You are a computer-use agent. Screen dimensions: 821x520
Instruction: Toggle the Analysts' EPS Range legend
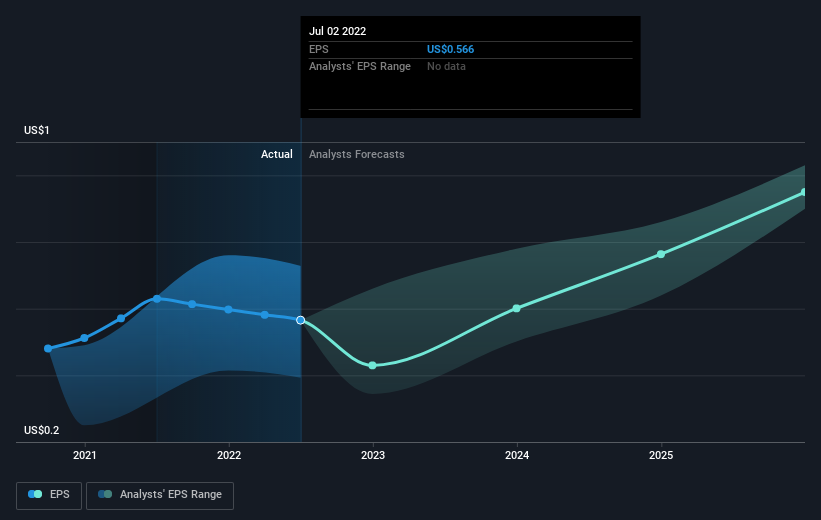click(x=160, y=495)
